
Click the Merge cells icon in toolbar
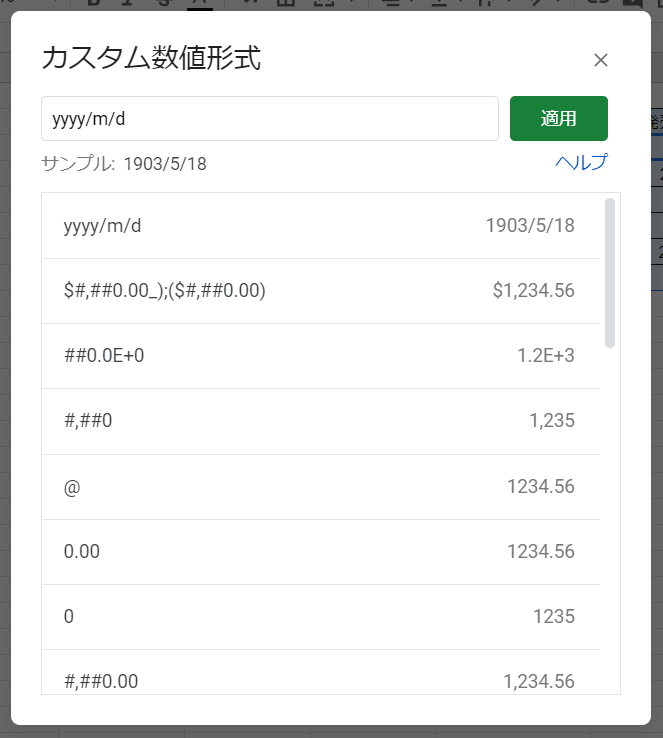click(x=324, y=3)
